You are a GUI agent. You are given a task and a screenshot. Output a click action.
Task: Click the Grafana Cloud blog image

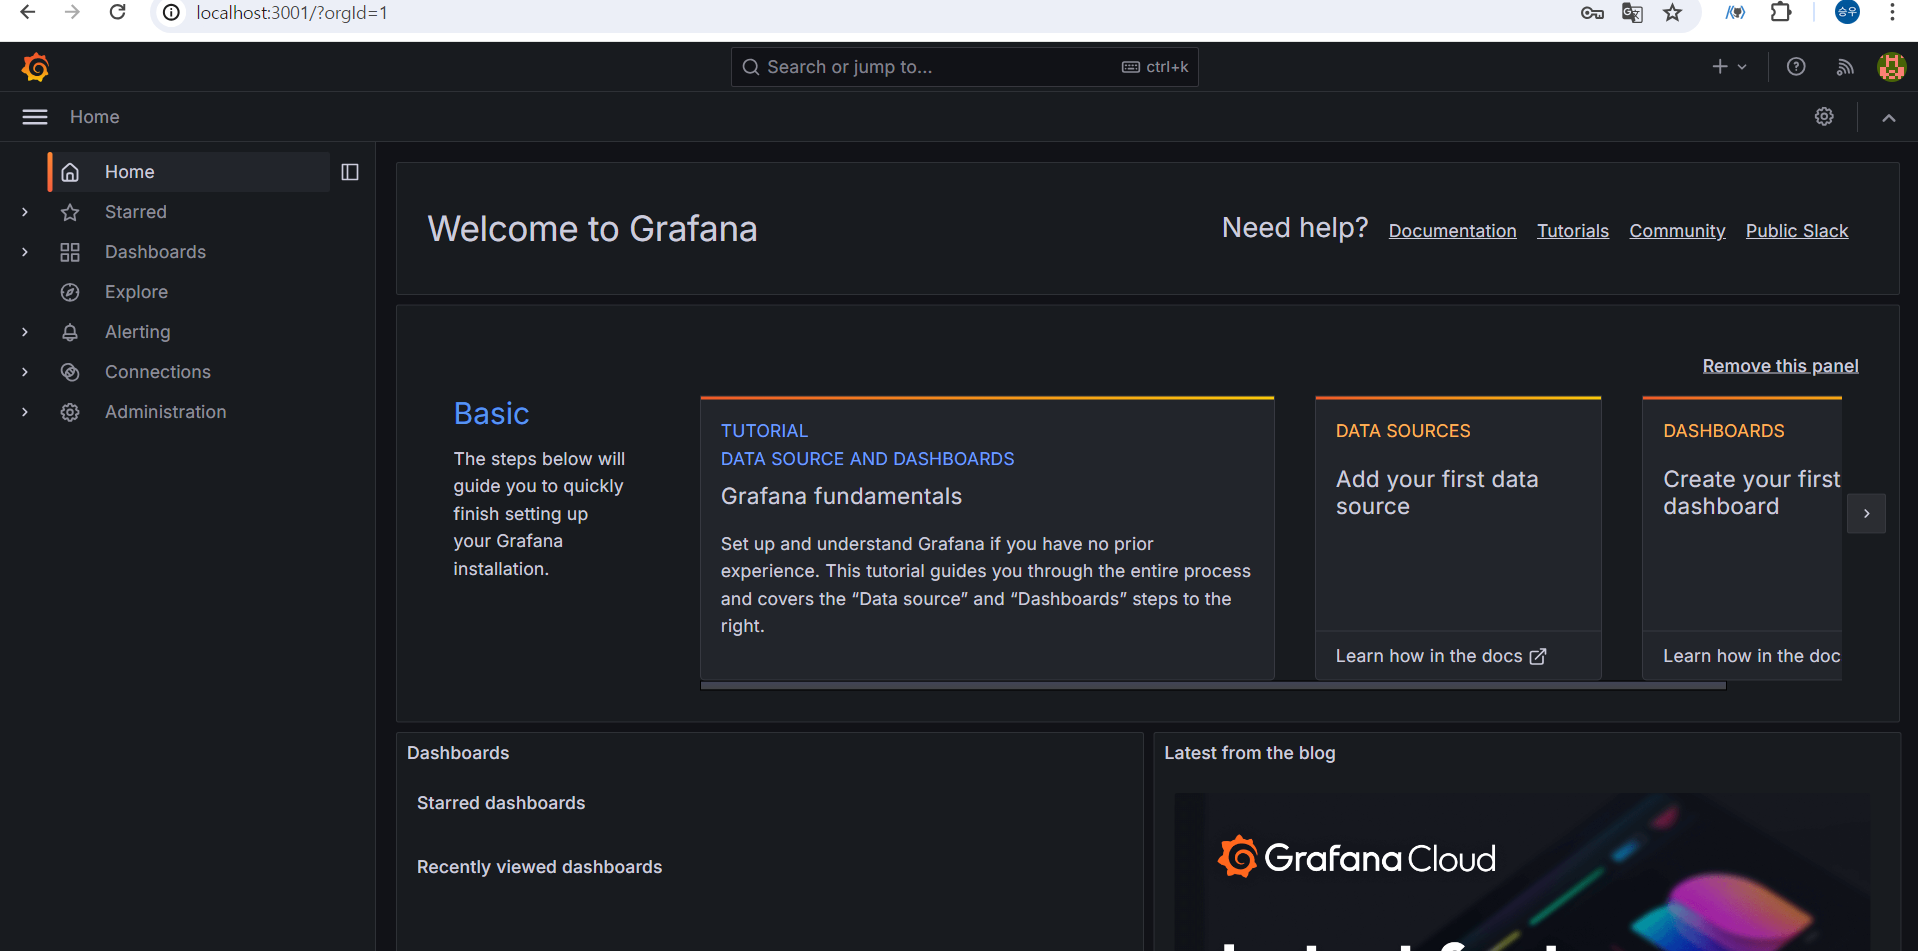tap(1521, 872)
